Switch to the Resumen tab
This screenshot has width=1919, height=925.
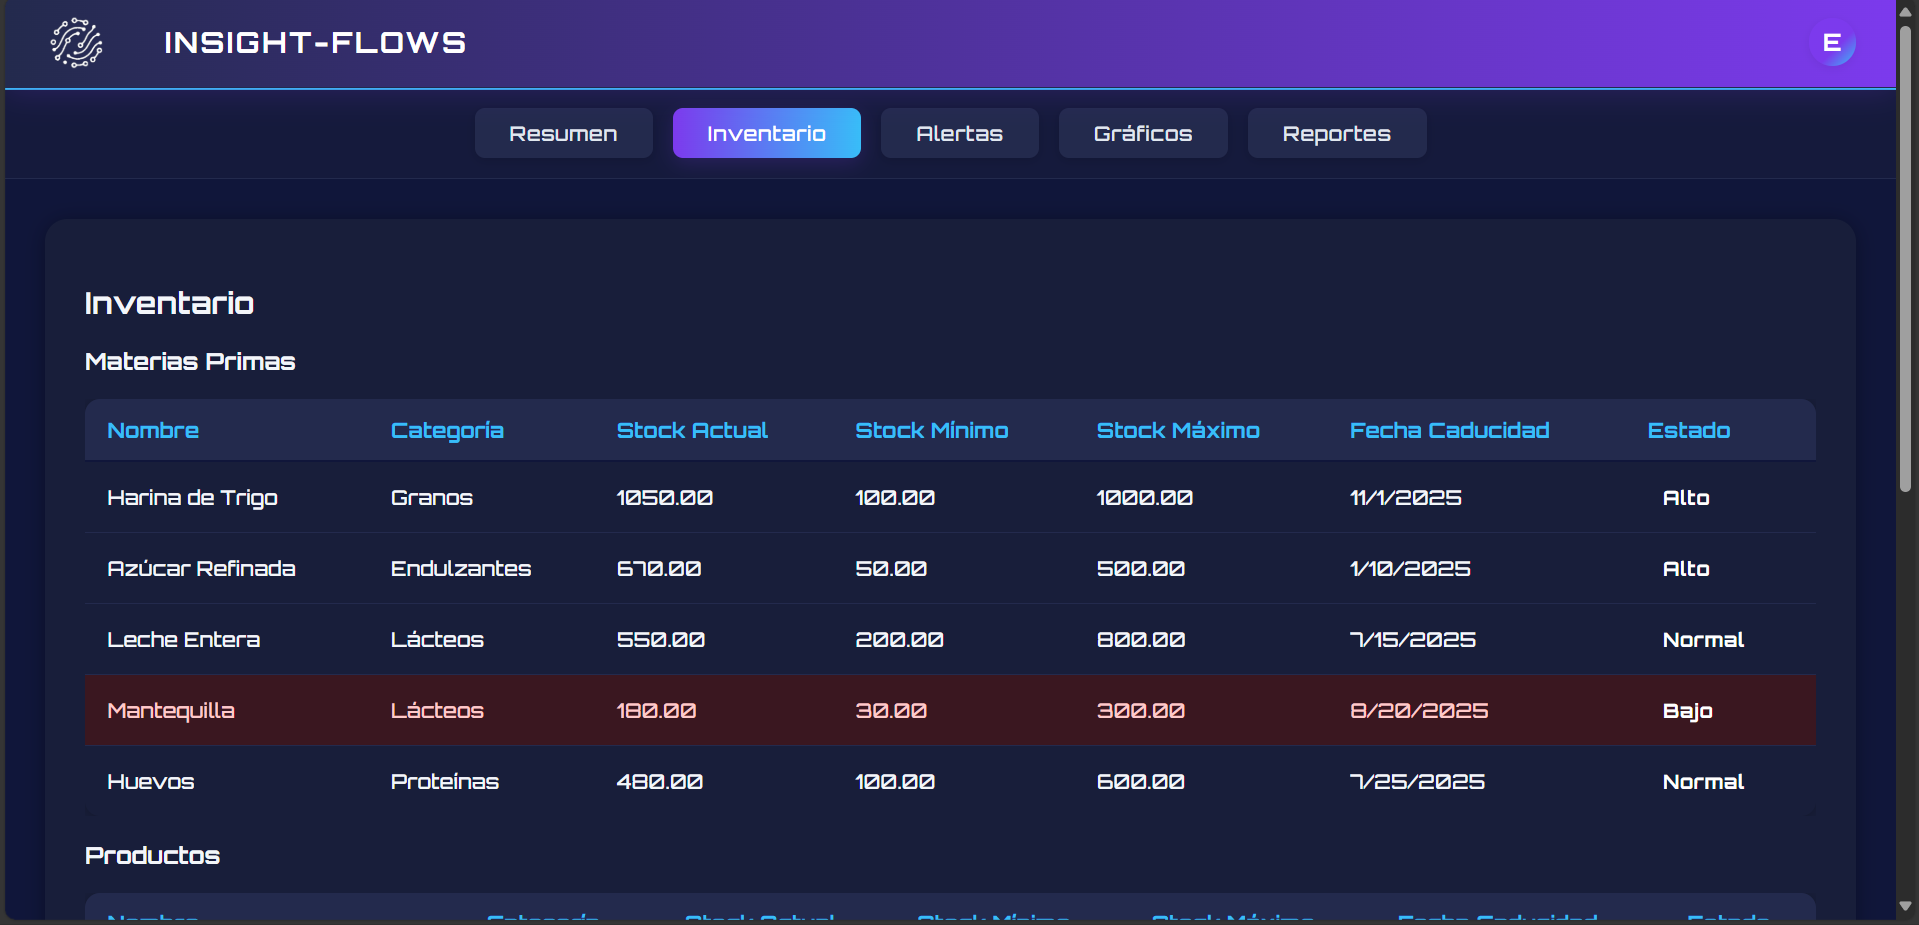tap(563, 133)
